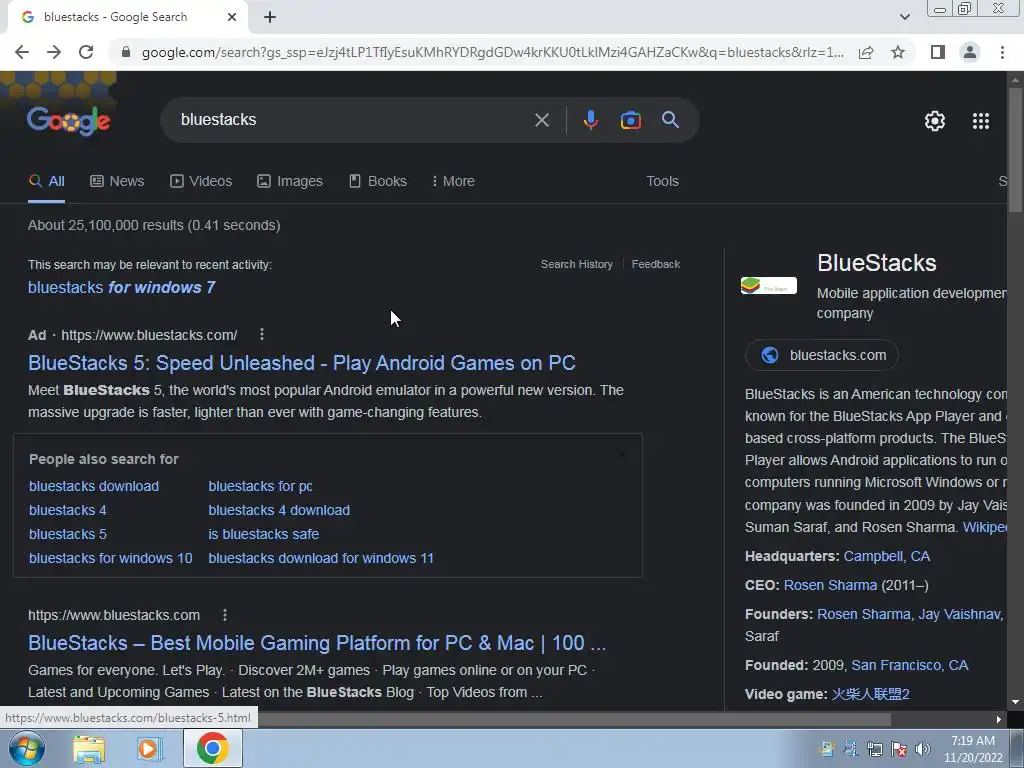Open tab search dropdown arrow
This screenshot has height=768, width=1024.
(904, 18)
